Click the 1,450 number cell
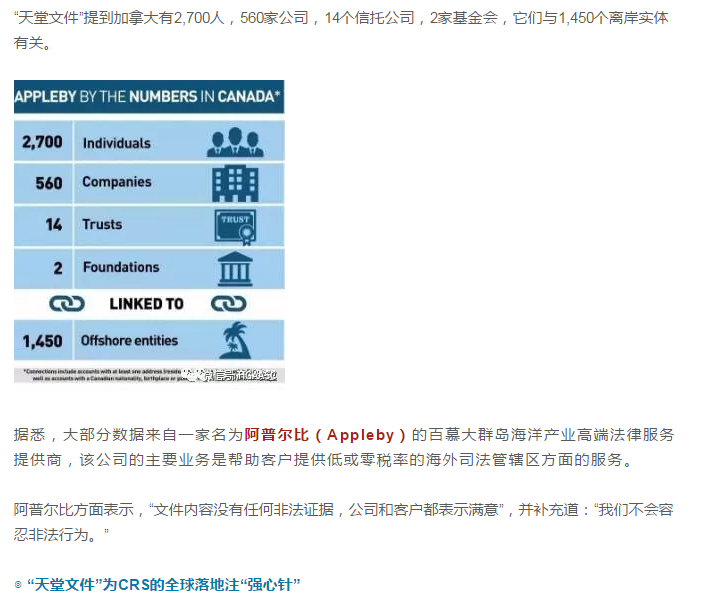The height and width of the screenshot is (610, 711). pos(43,341)
